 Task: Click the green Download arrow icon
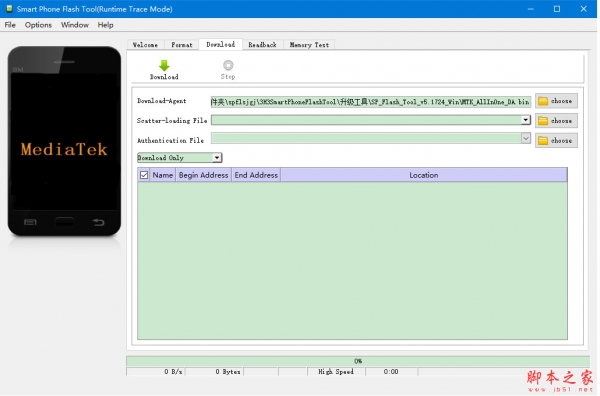point(164,65)
